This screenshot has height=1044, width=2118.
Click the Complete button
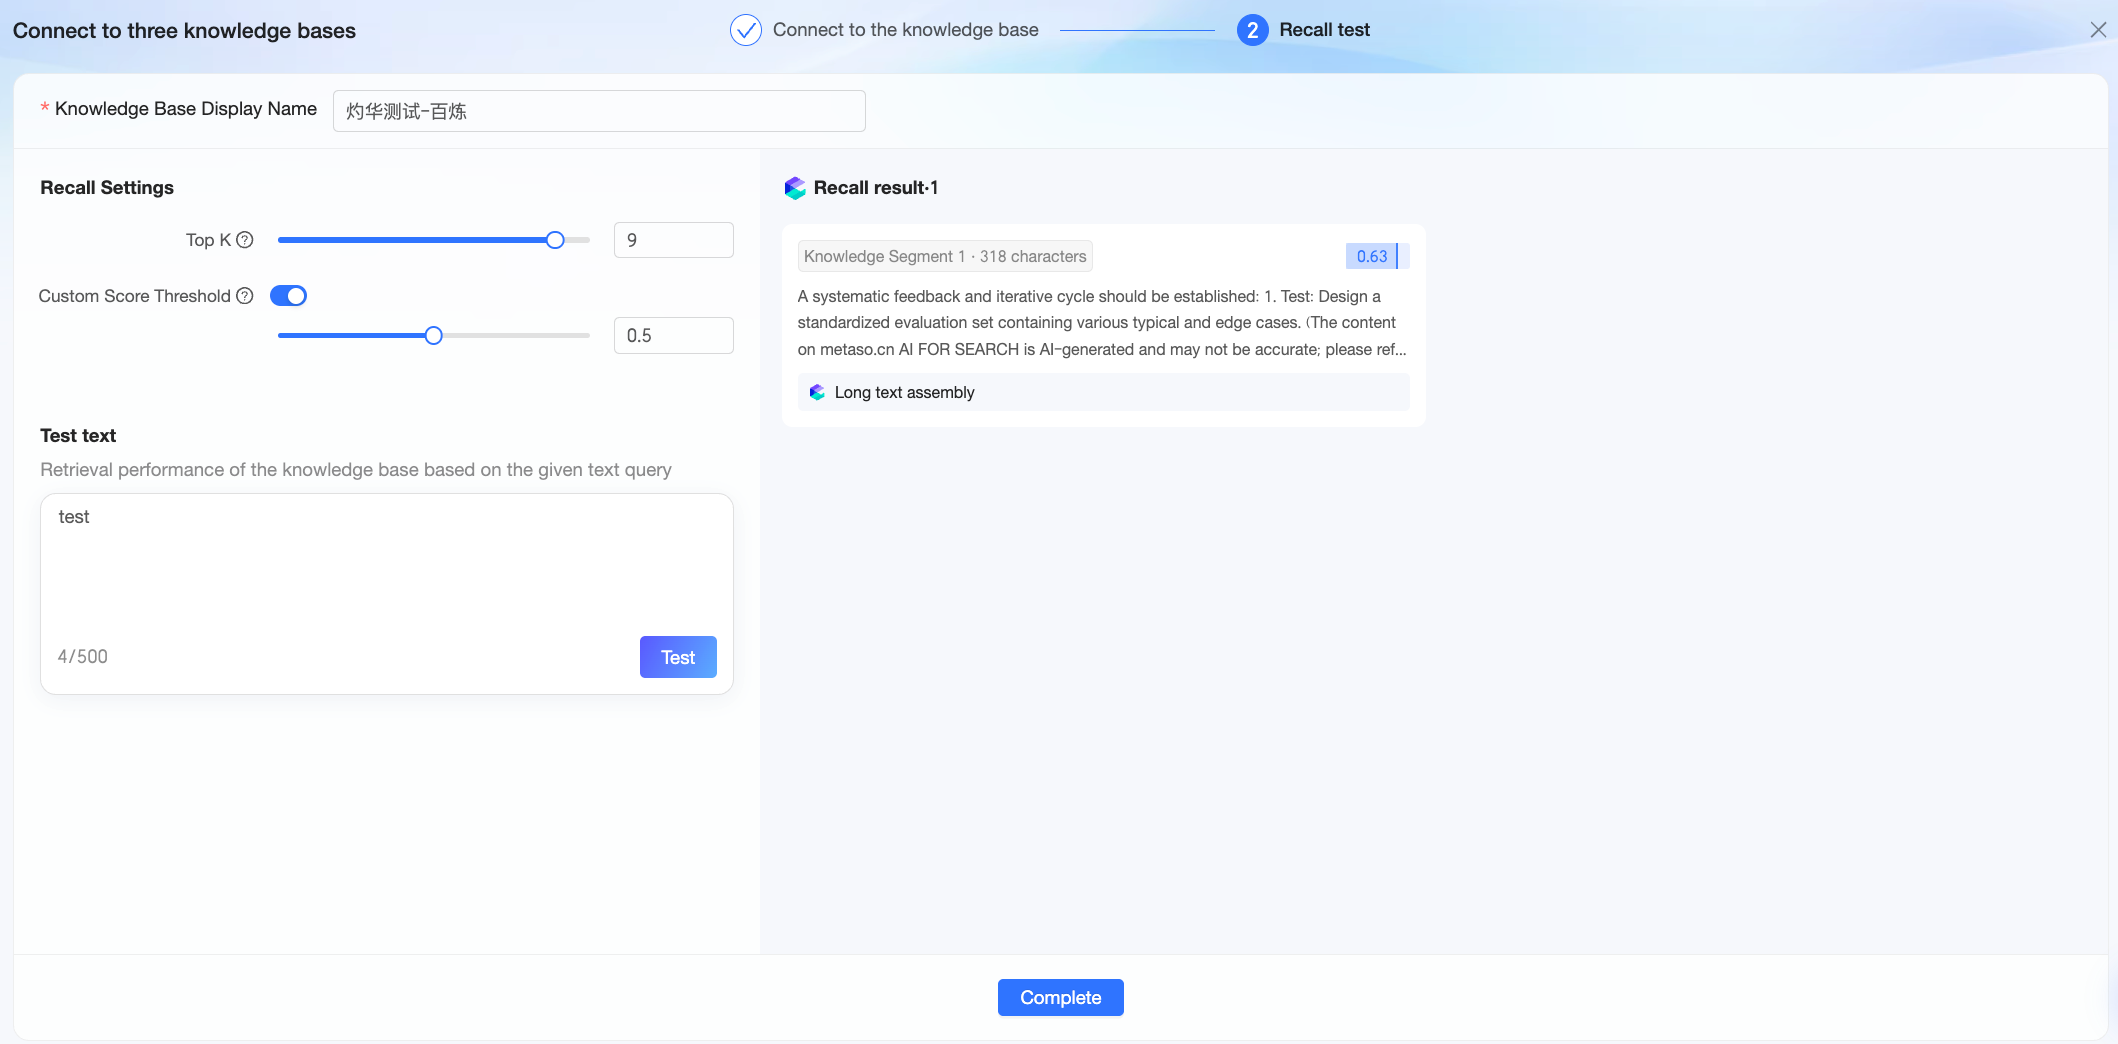coord(1060,997)
